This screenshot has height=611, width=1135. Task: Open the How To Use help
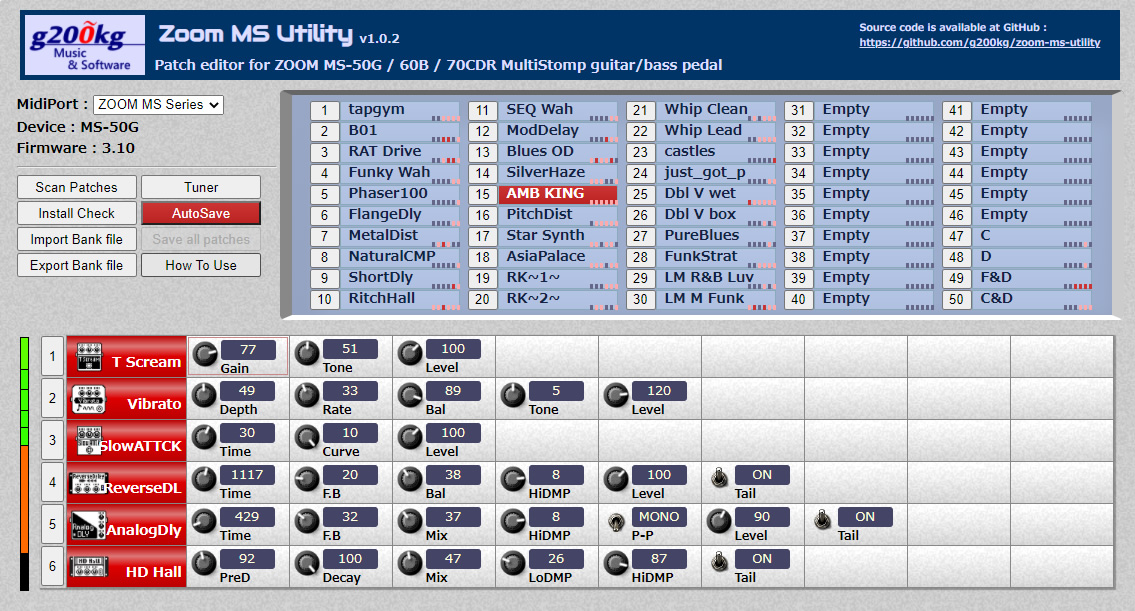click(201, 266)
